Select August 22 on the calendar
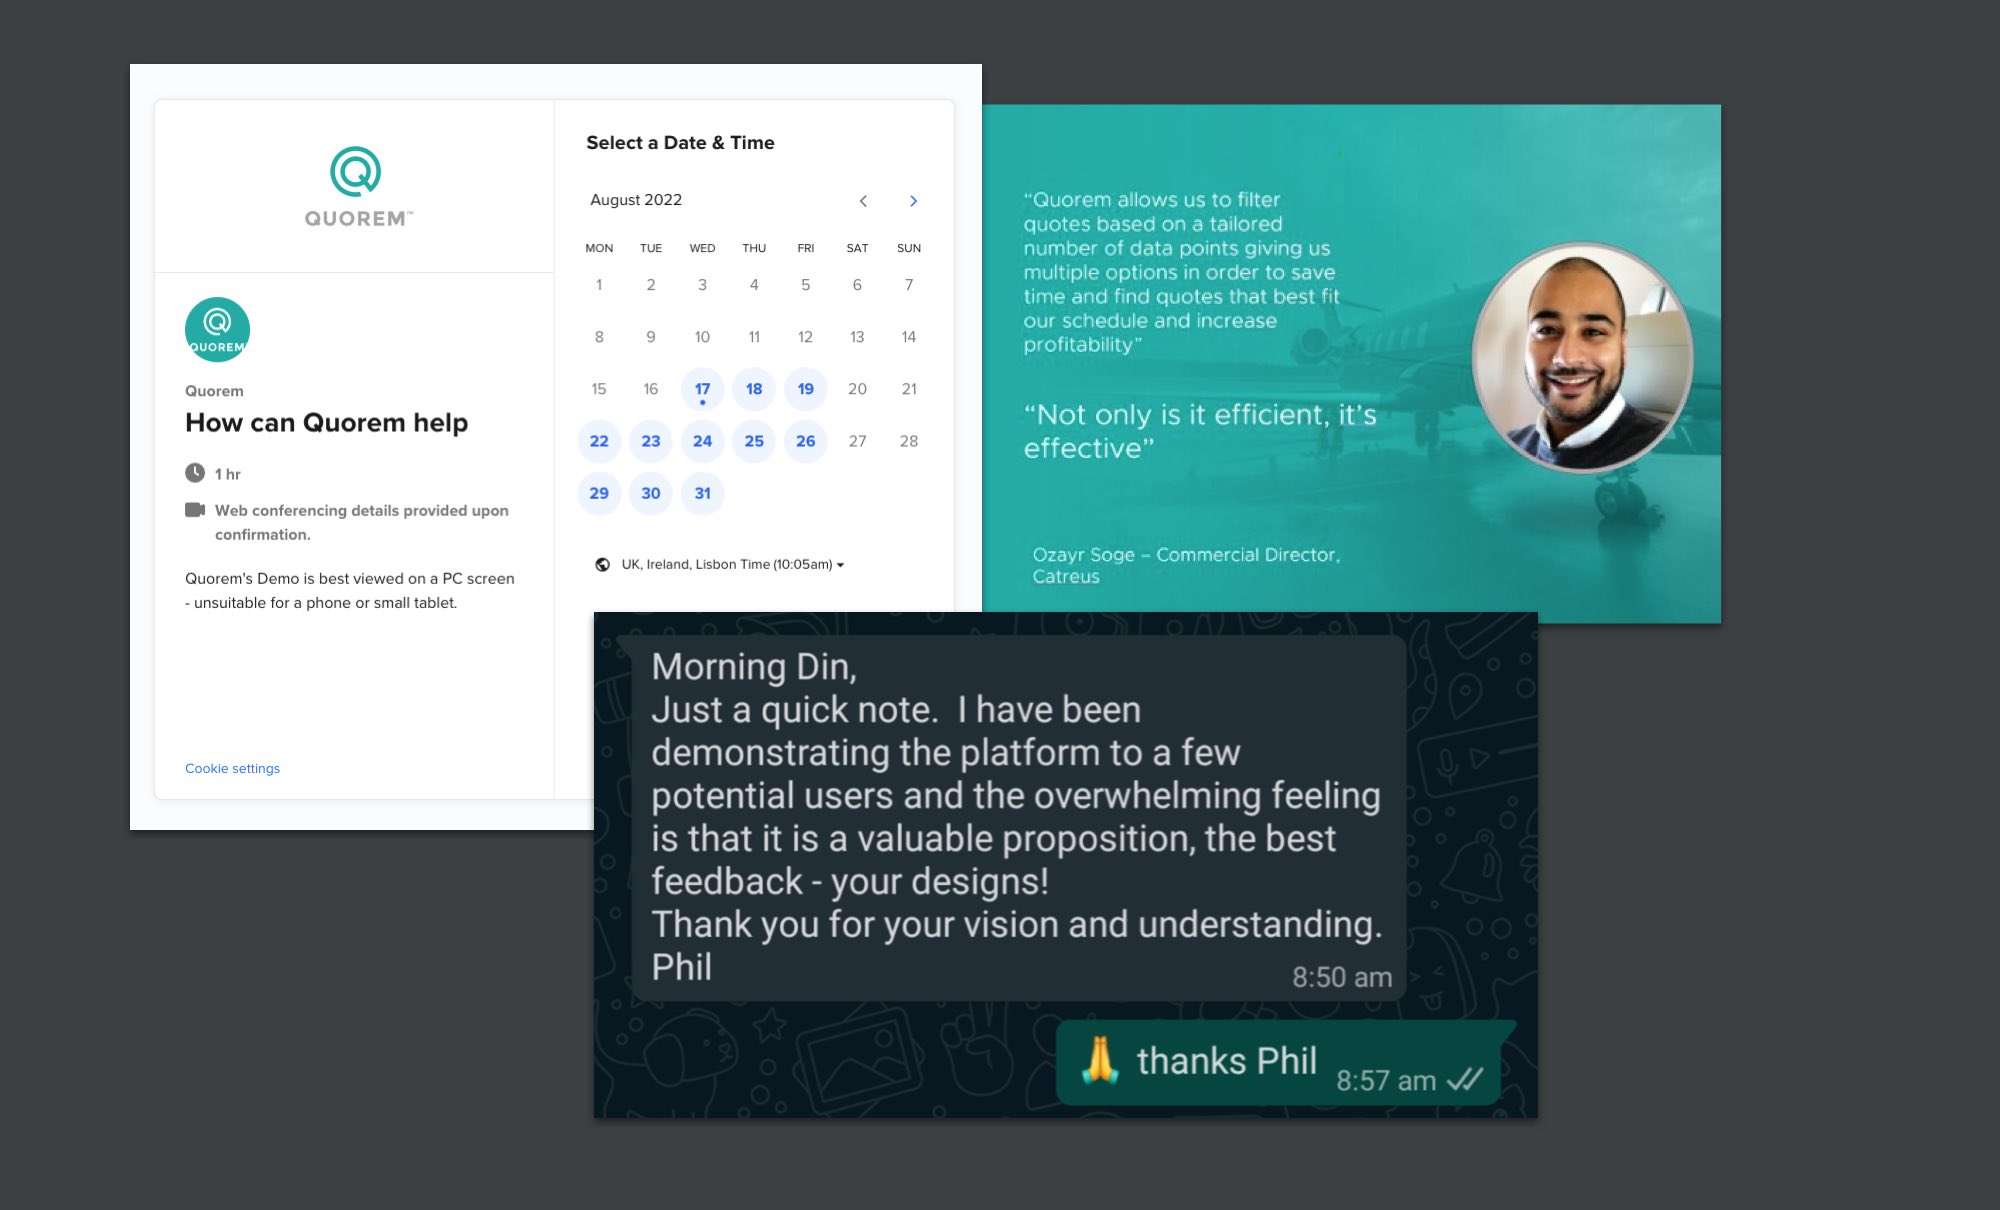The width and height of the screenshot is (2000, 1210). coord(599,441)
